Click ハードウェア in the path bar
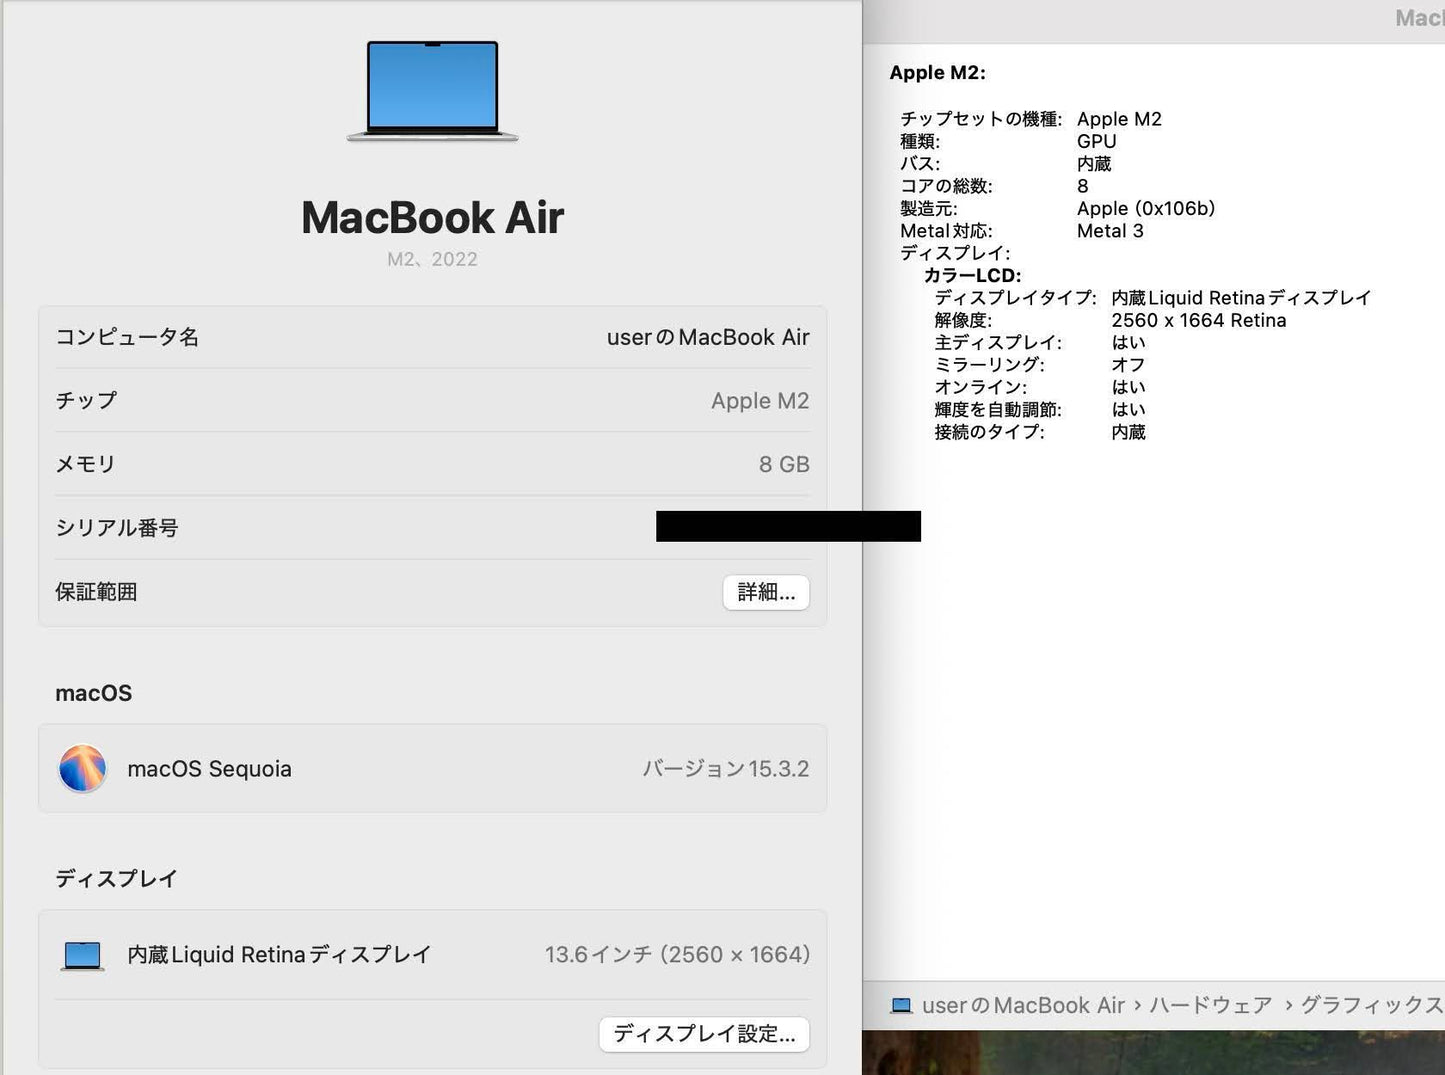Viewport: 1445px width, 1075px height. click(1211, 1006)
